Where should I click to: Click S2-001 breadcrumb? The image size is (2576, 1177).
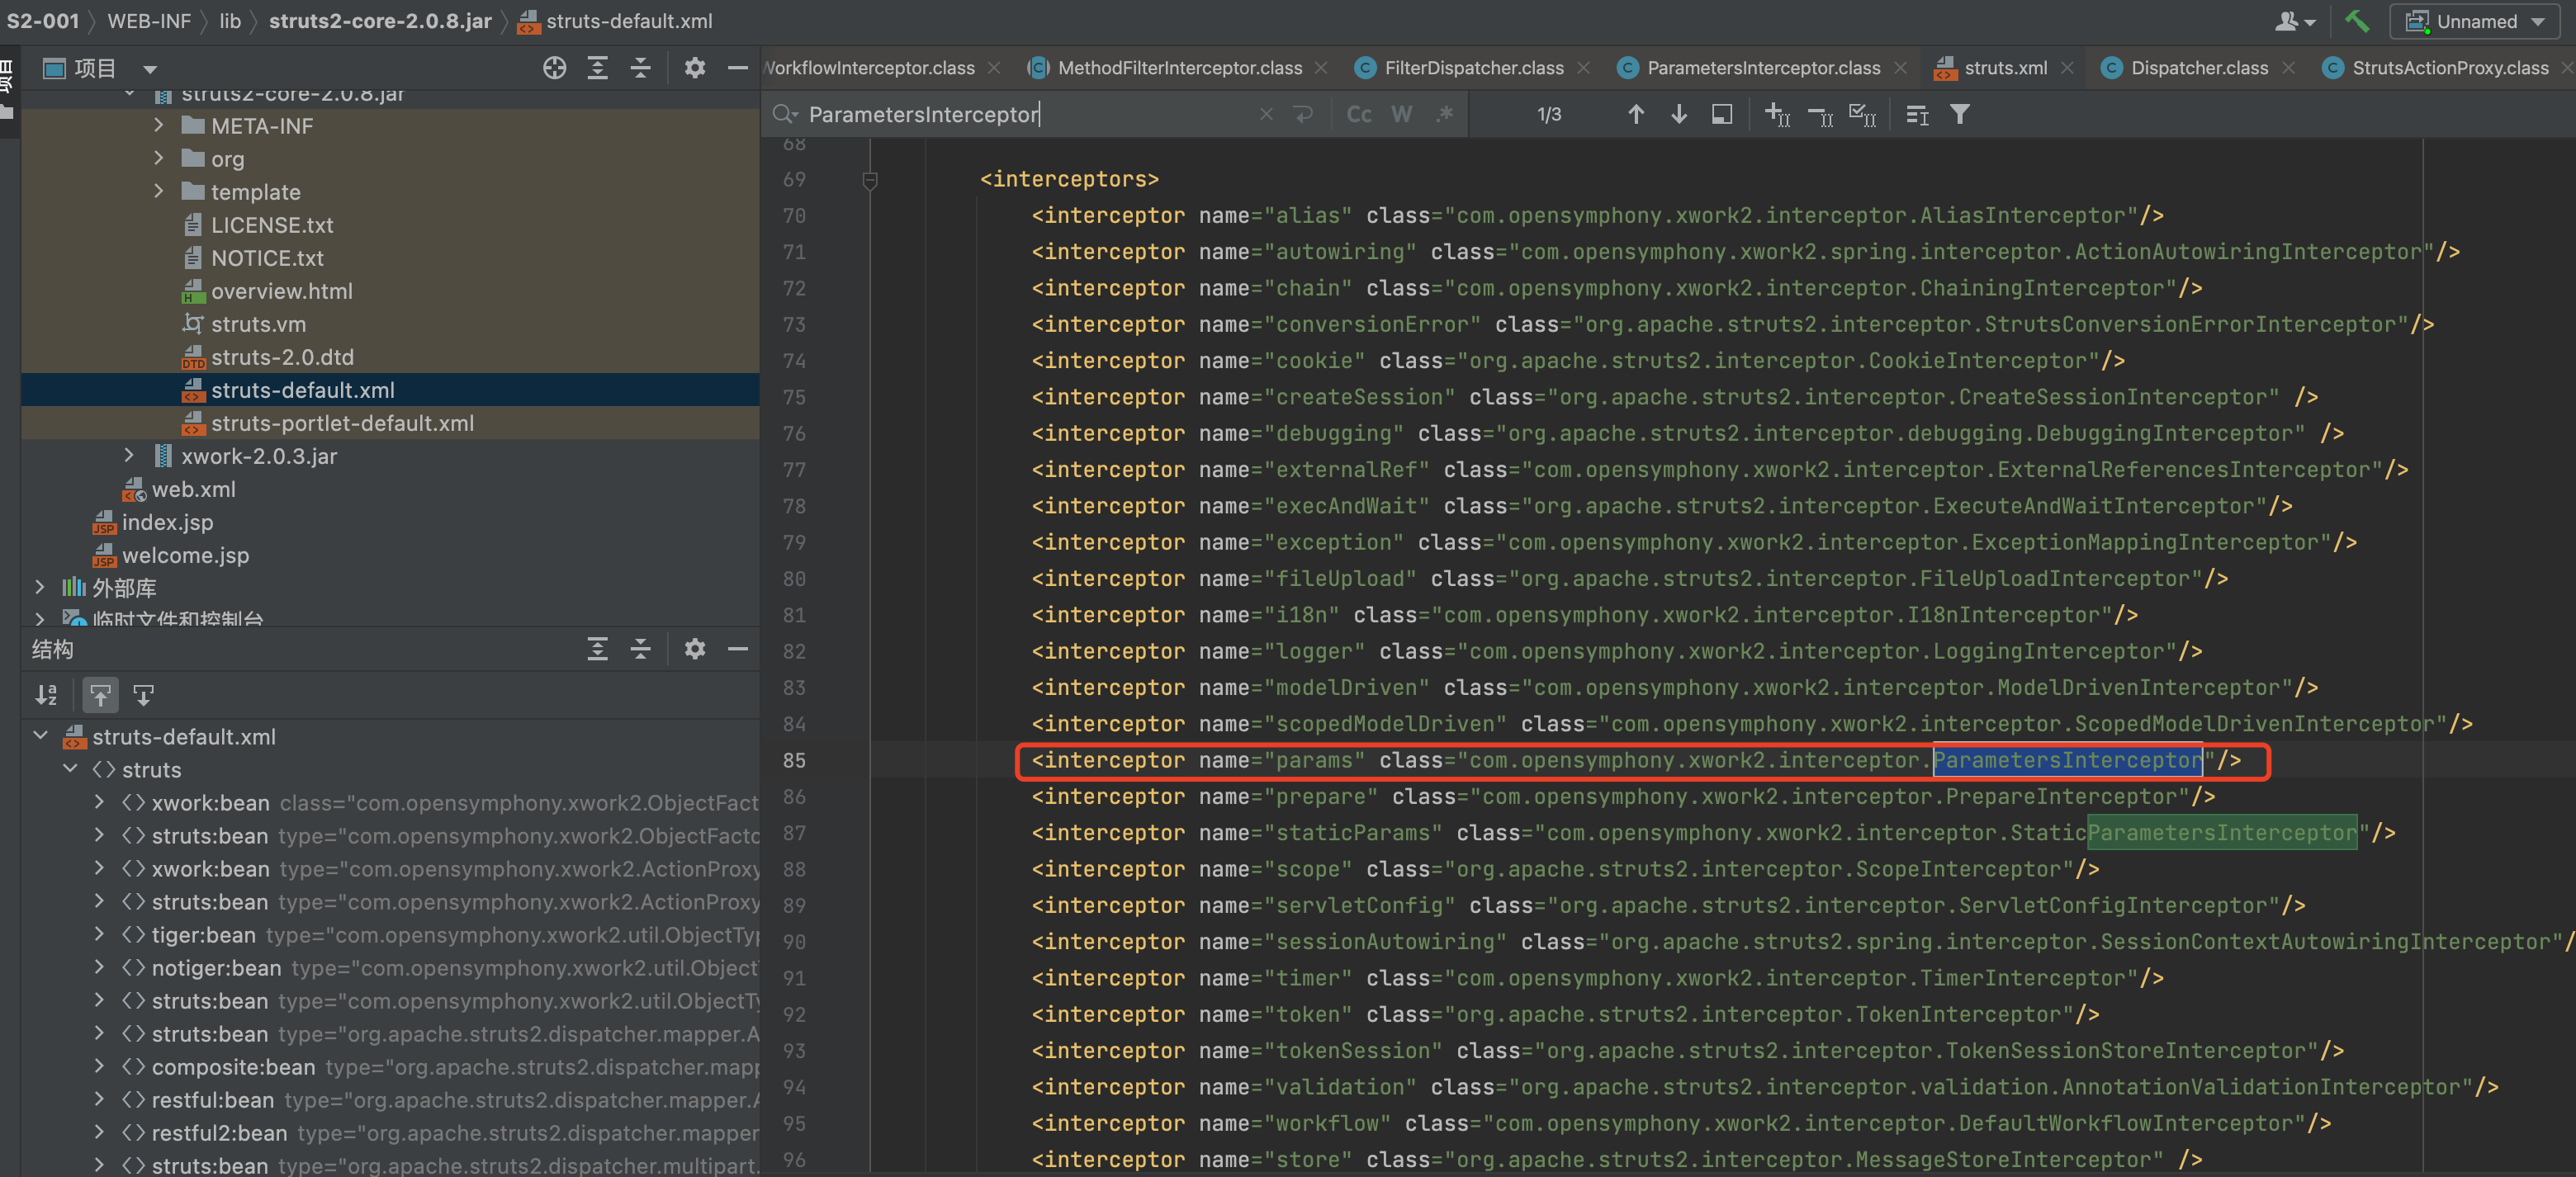pos(42,21)
